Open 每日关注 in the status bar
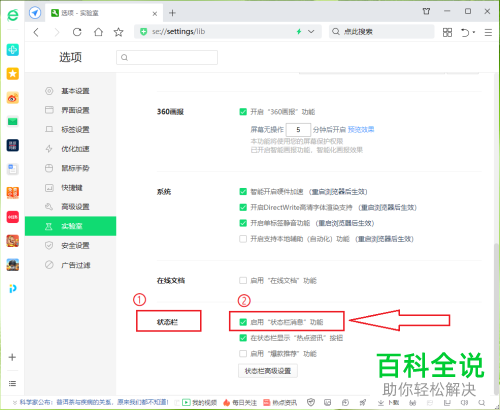Screen dimensions: 500x410 pyautogui.click(x=240, y=403)
